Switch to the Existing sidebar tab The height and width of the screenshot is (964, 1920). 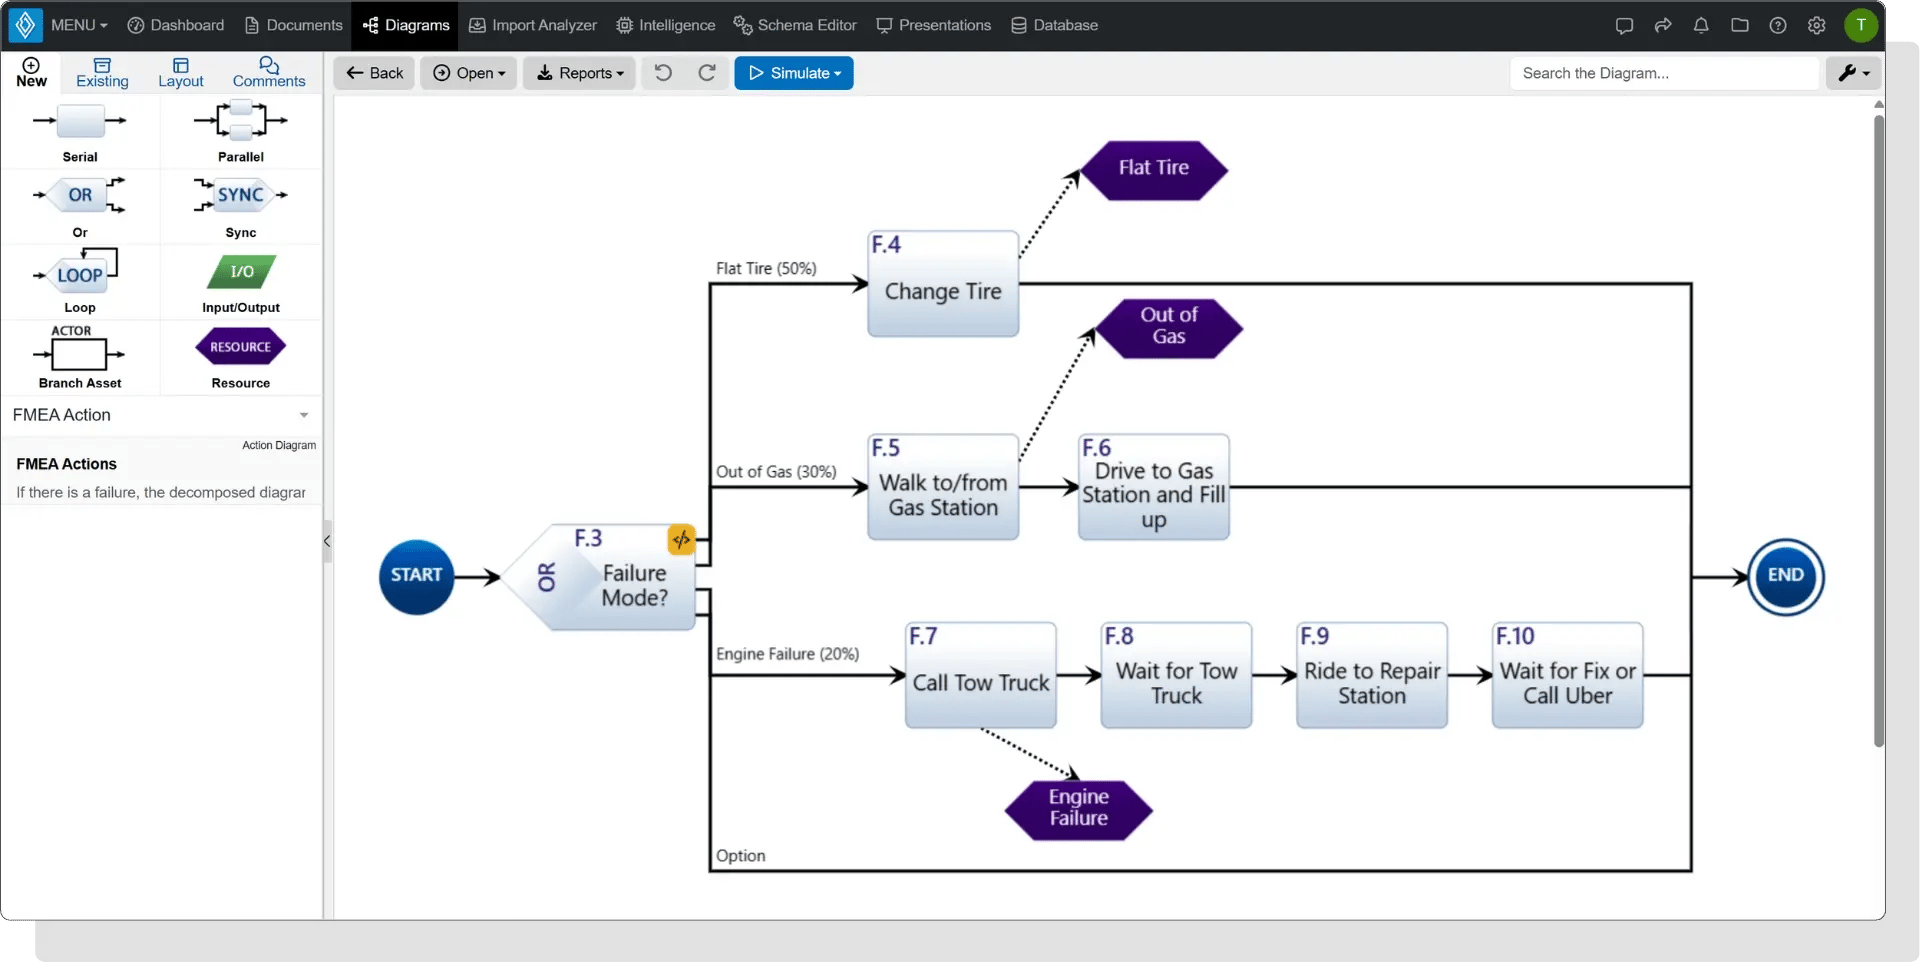(x=102, y=73)
